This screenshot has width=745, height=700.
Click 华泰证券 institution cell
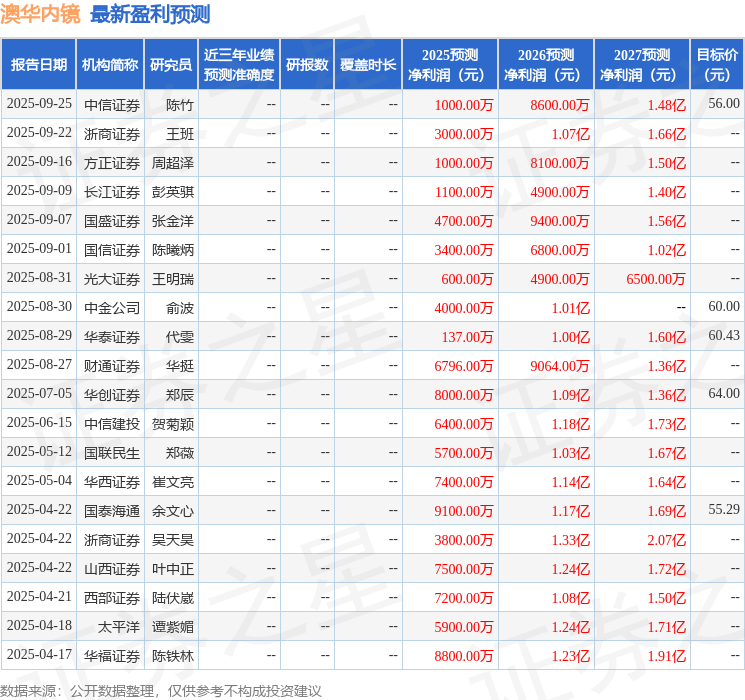tap(112, 337)
